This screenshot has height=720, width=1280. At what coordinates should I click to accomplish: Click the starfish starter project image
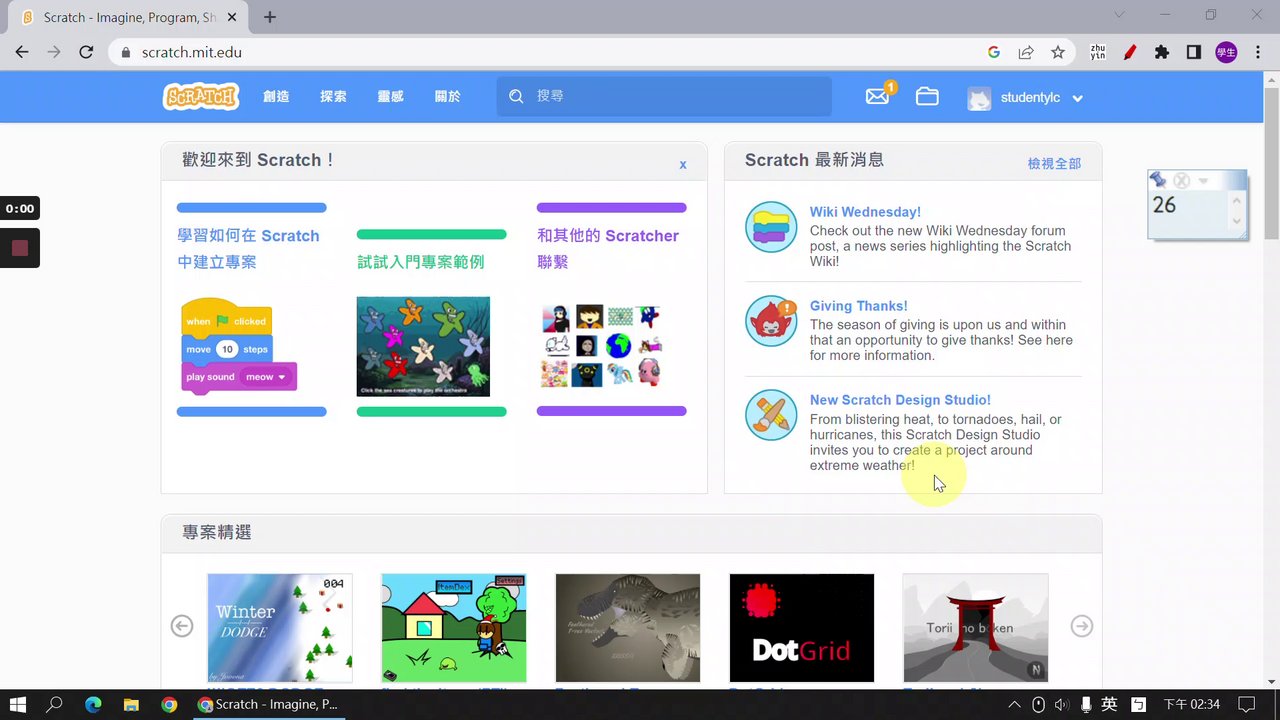coord(423,346)
